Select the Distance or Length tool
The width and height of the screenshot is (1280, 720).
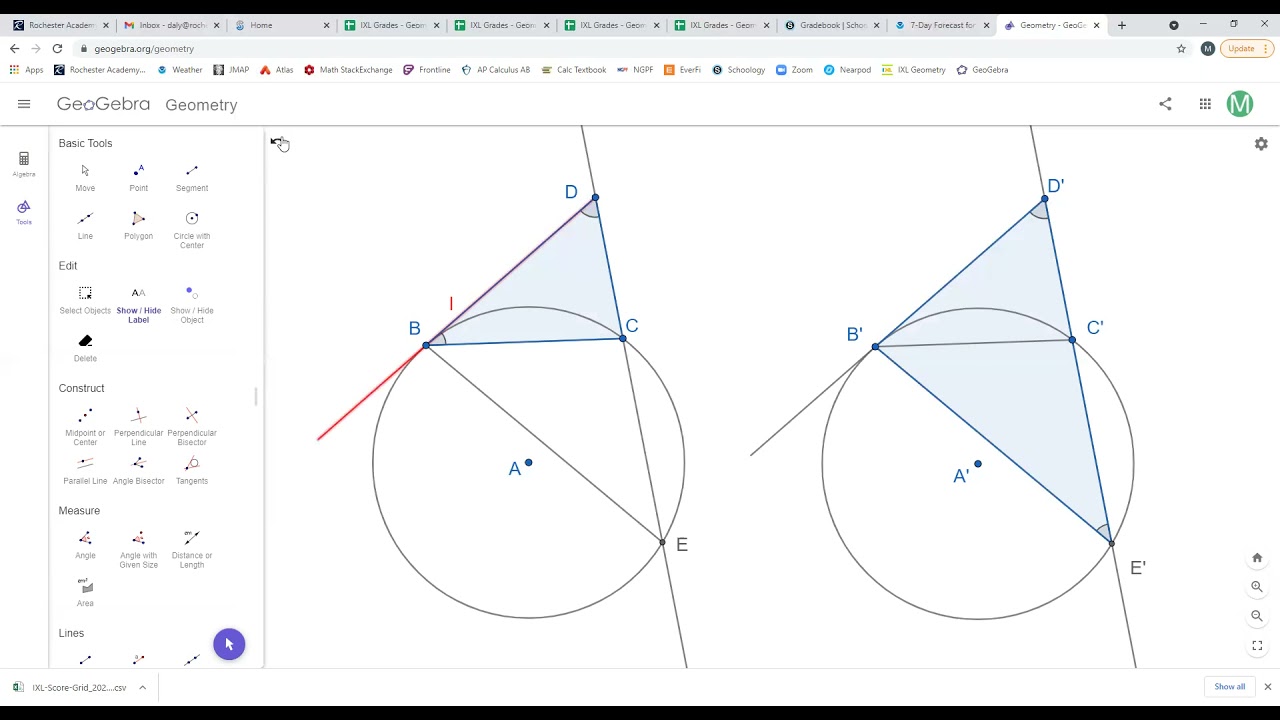click(192, 549)
